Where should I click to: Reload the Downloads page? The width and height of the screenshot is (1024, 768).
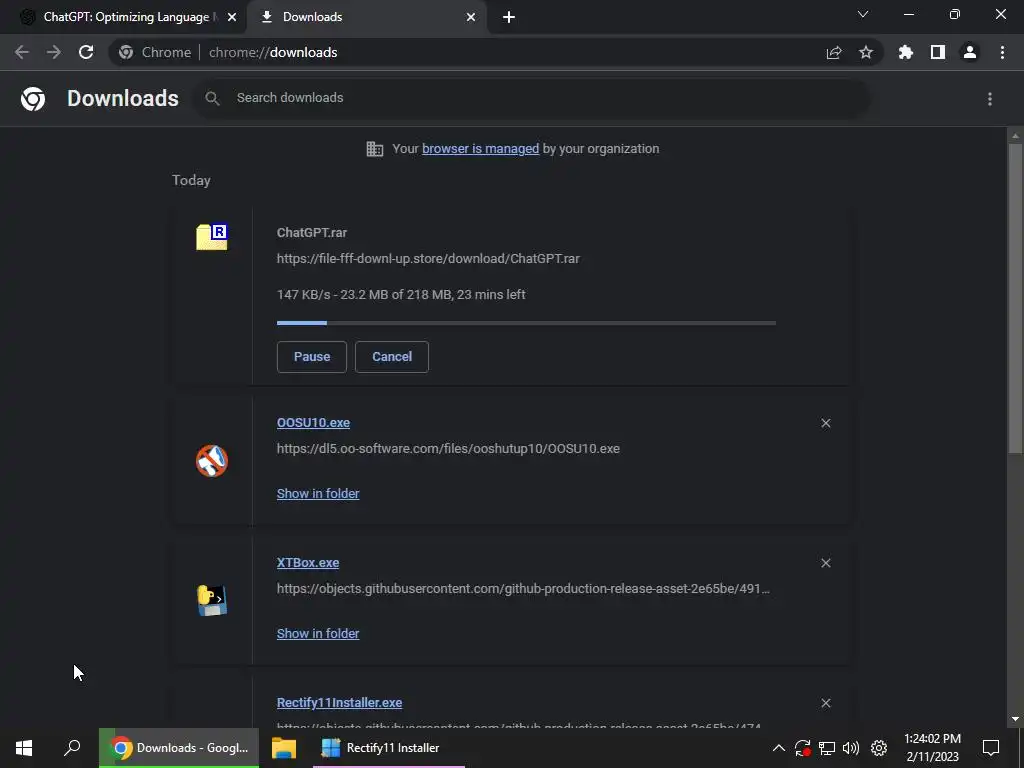(x=86, y=52)
